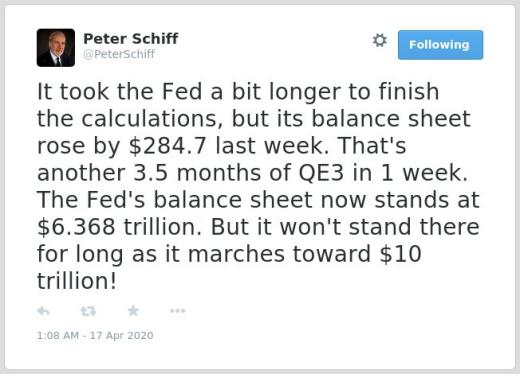Open the three-dot more options icon
Viewport: 520px width, 374px height.
177,311
